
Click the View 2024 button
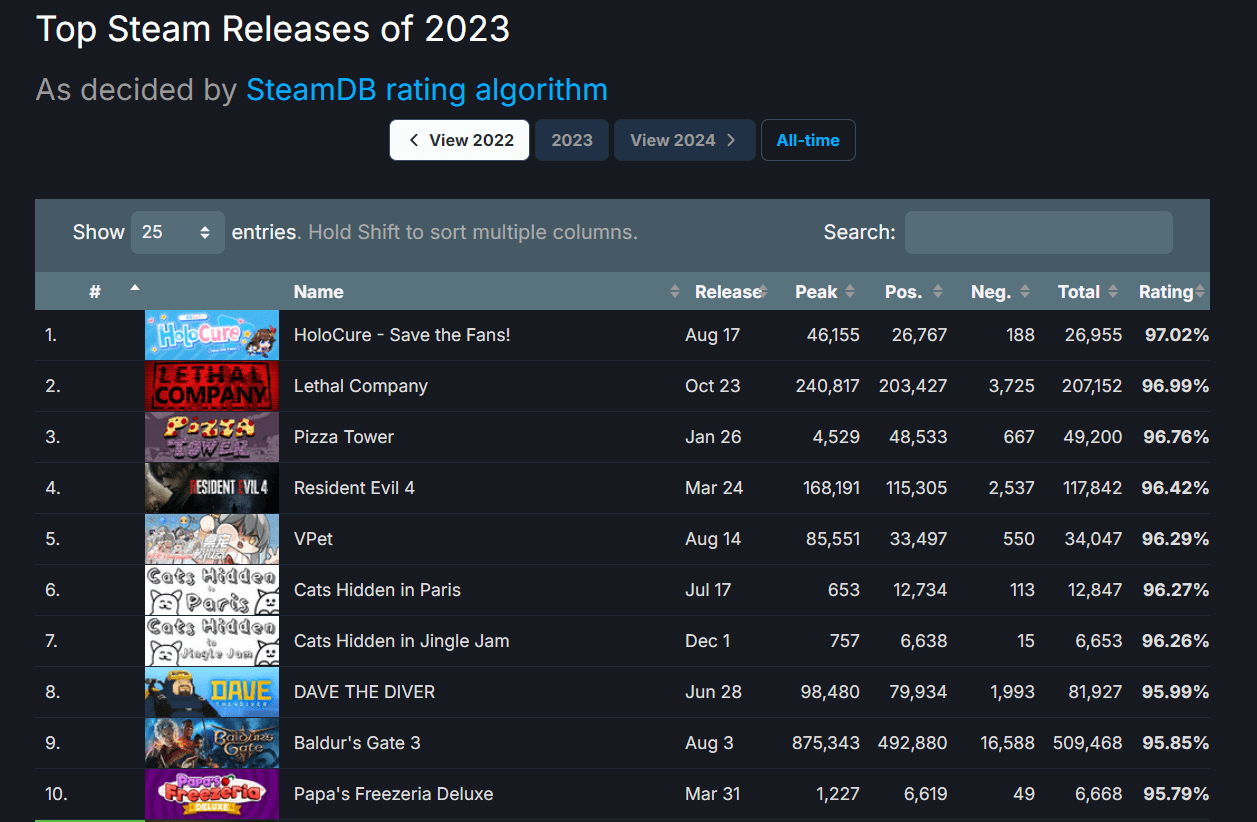click(x=684, y=140)
